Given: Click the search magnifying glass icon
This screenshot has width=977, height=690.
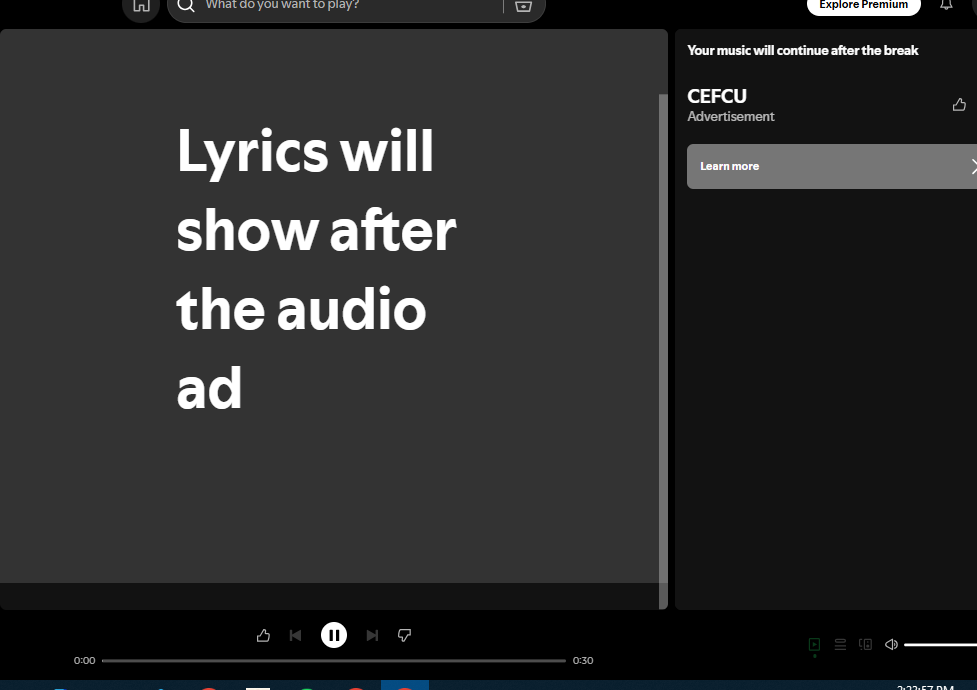Looking at the screenshot, I should (186, 6).
